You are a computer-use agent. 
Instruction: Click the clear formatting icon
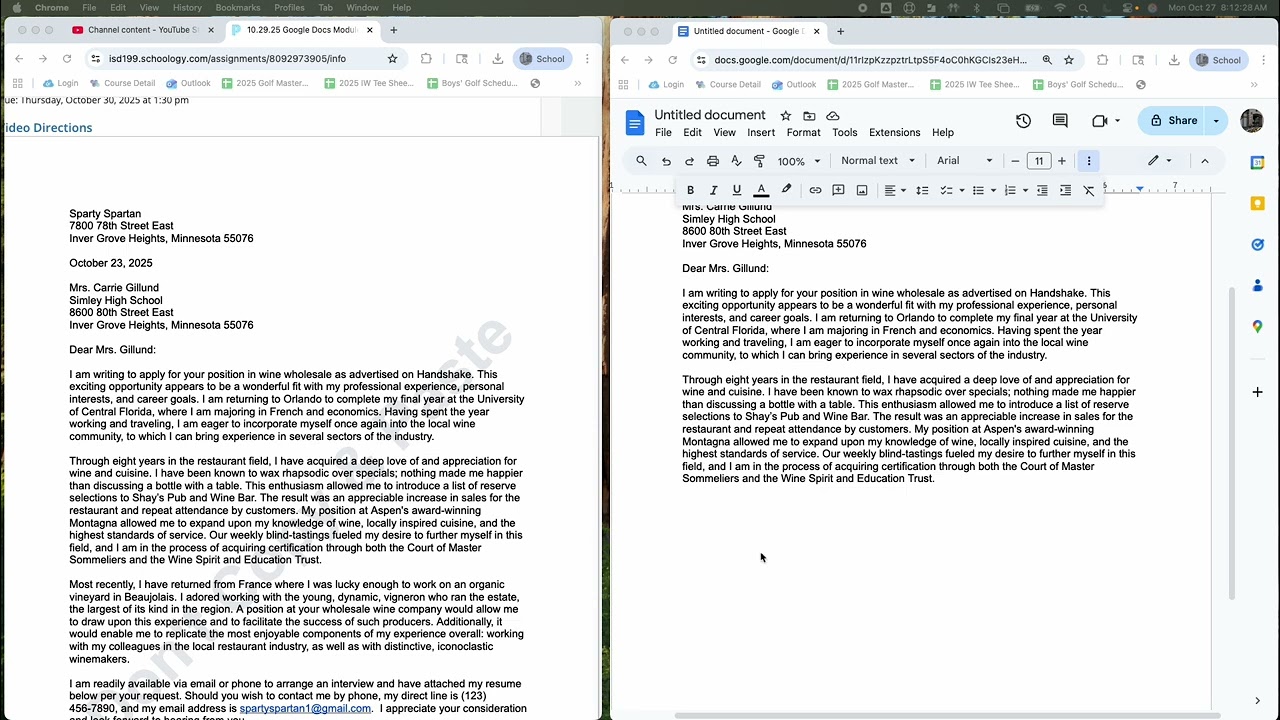point(1089,190)
